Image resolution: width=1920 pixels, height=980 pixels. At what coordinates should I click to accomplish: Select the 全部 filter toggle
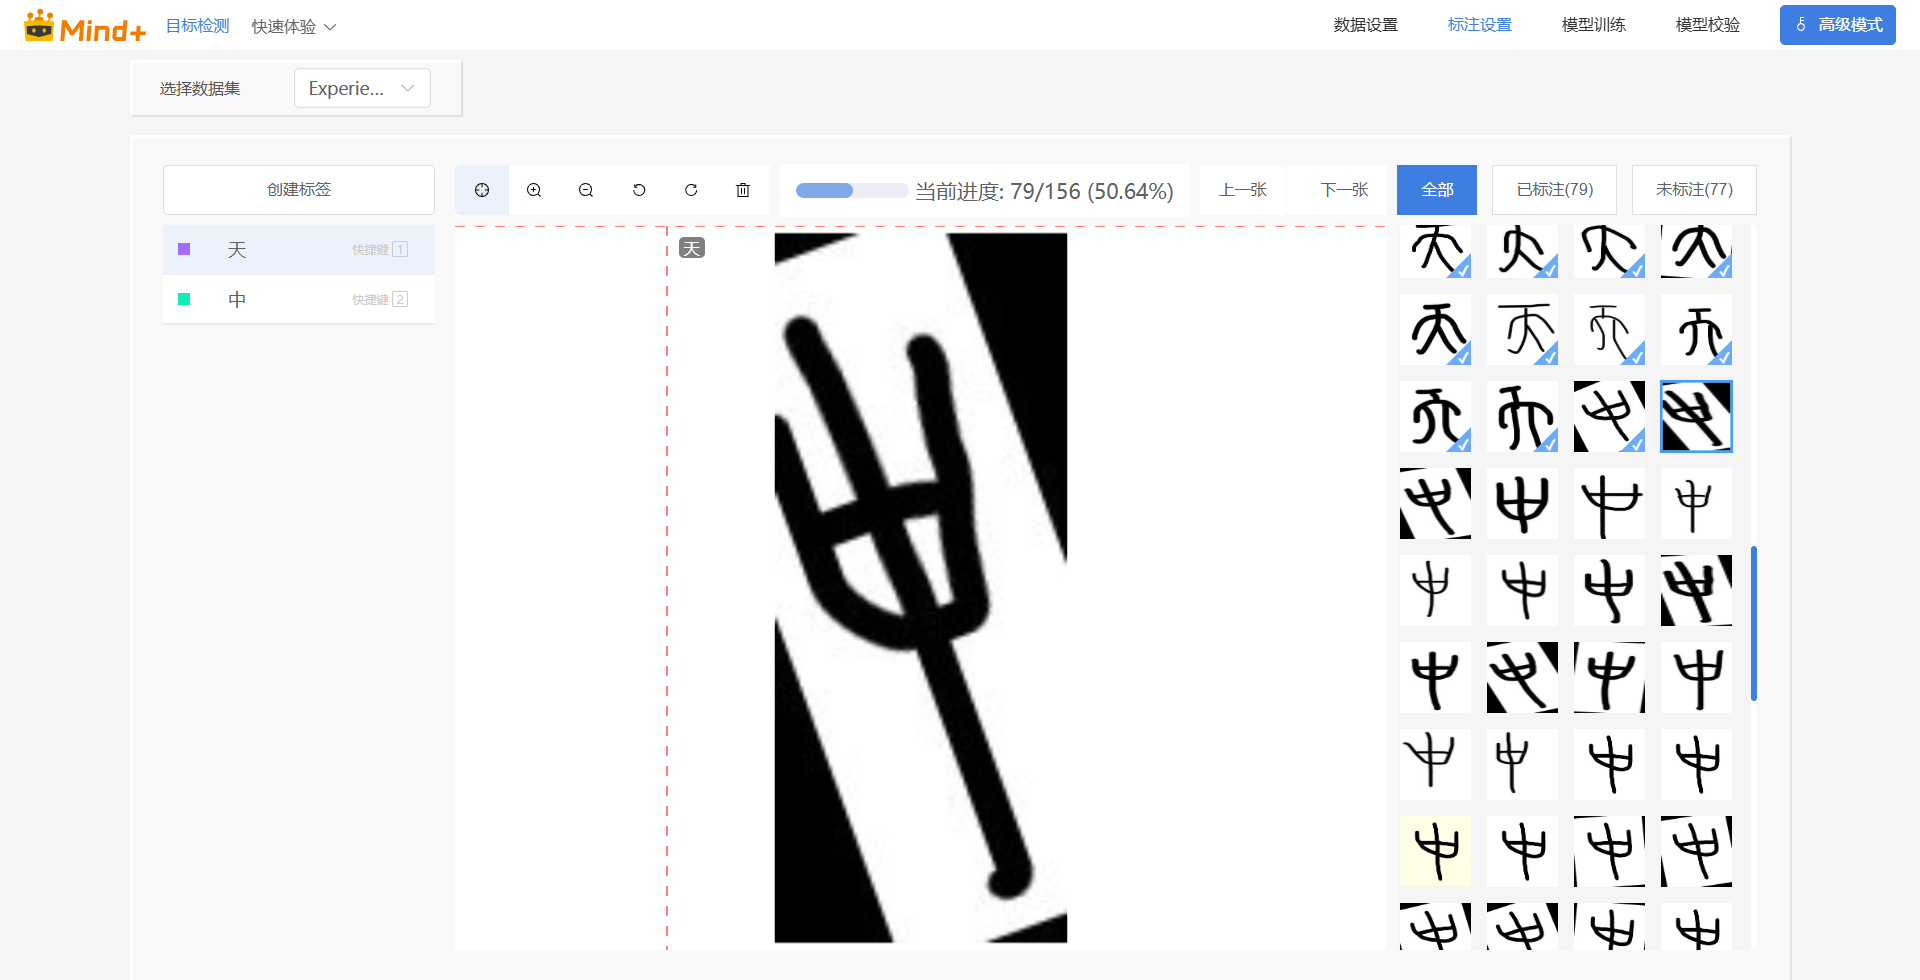[x=1436, y=189]
